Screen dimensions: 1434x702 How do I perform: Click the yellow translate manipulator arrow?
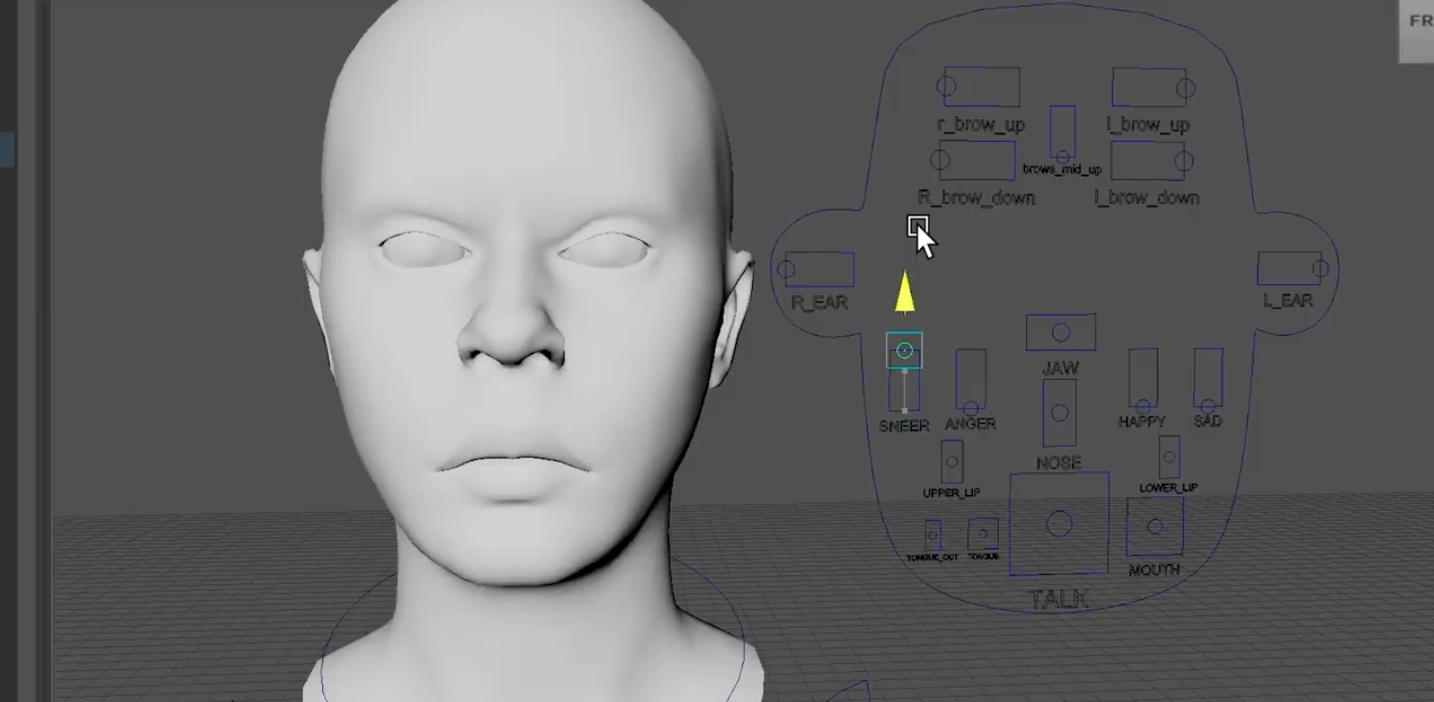[x=904, y=292]
